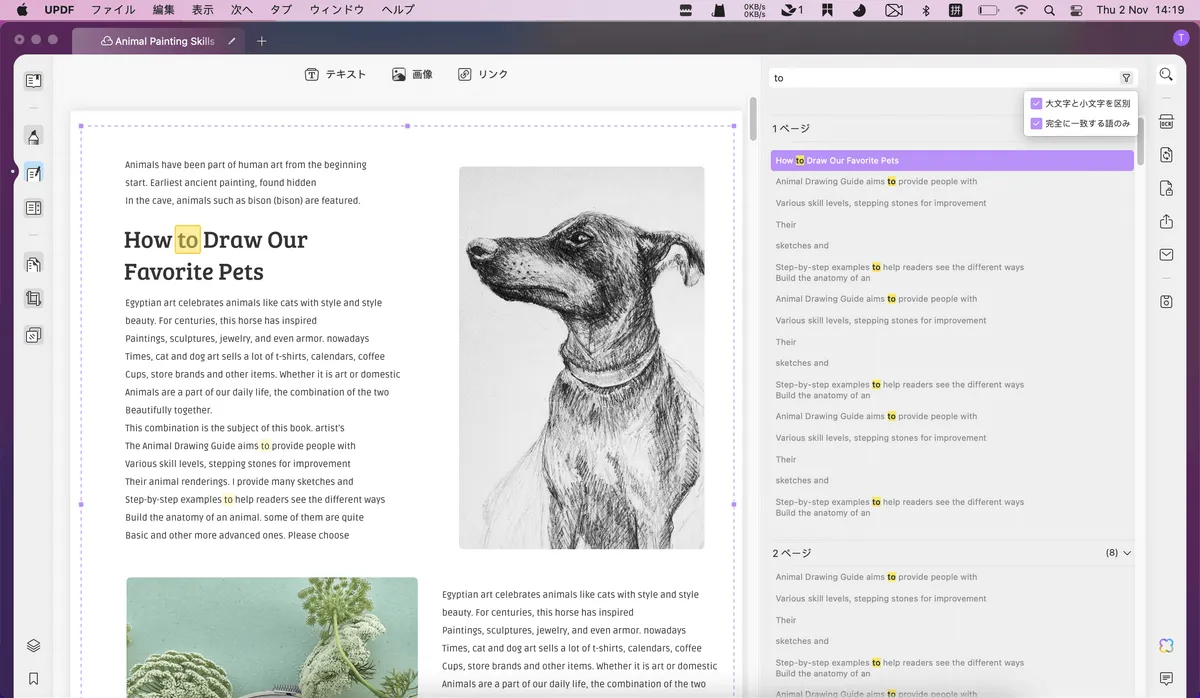Image resolution: width=1200 pixels, height=698 pixels.
Task: Open the layers icon at bottom left
Action: pyautogui.click(x=33, y=646)
